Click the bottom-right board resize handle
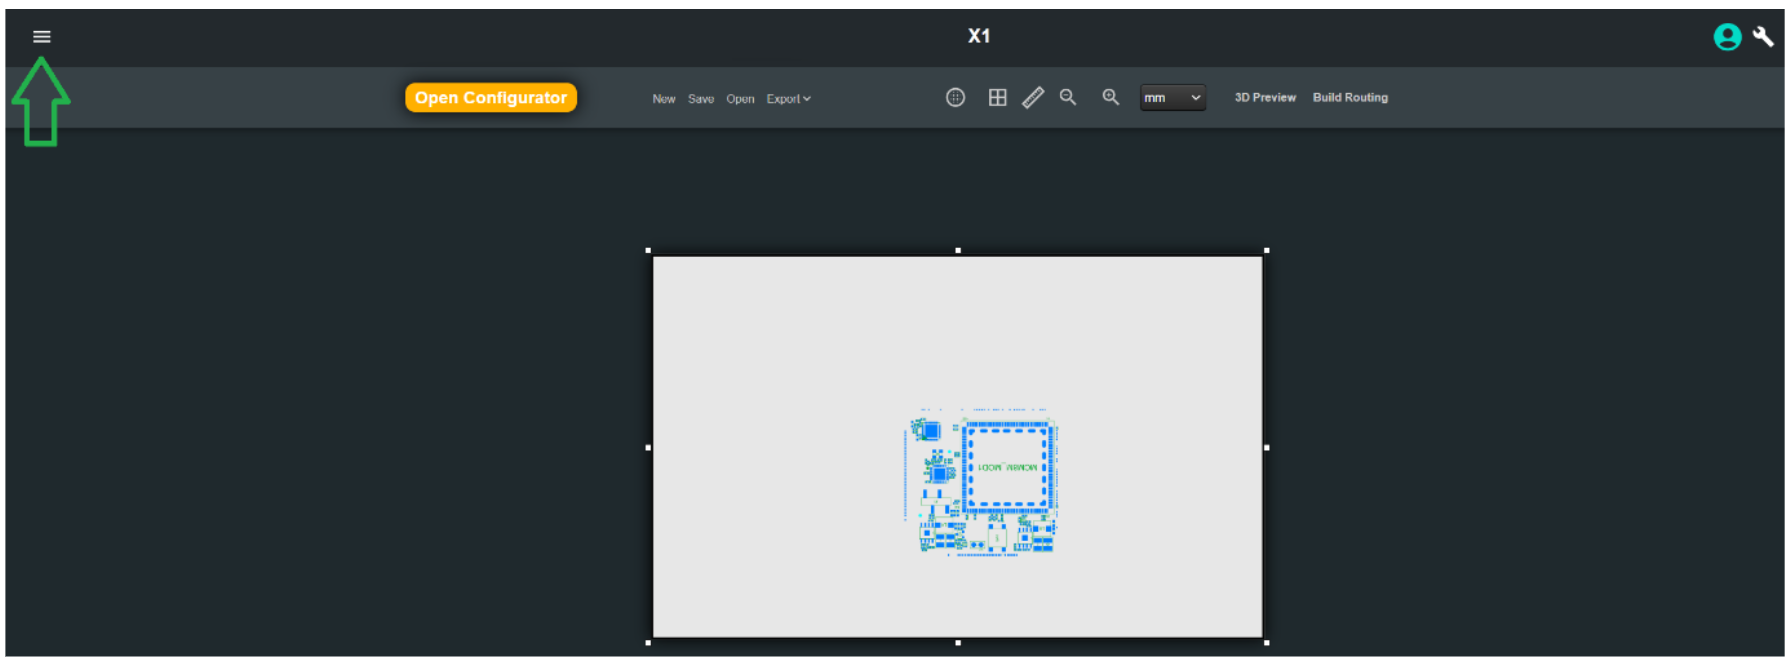The height and width of the screenshot is (661, 1792). pyautogui.click(x=1267, y=643)
